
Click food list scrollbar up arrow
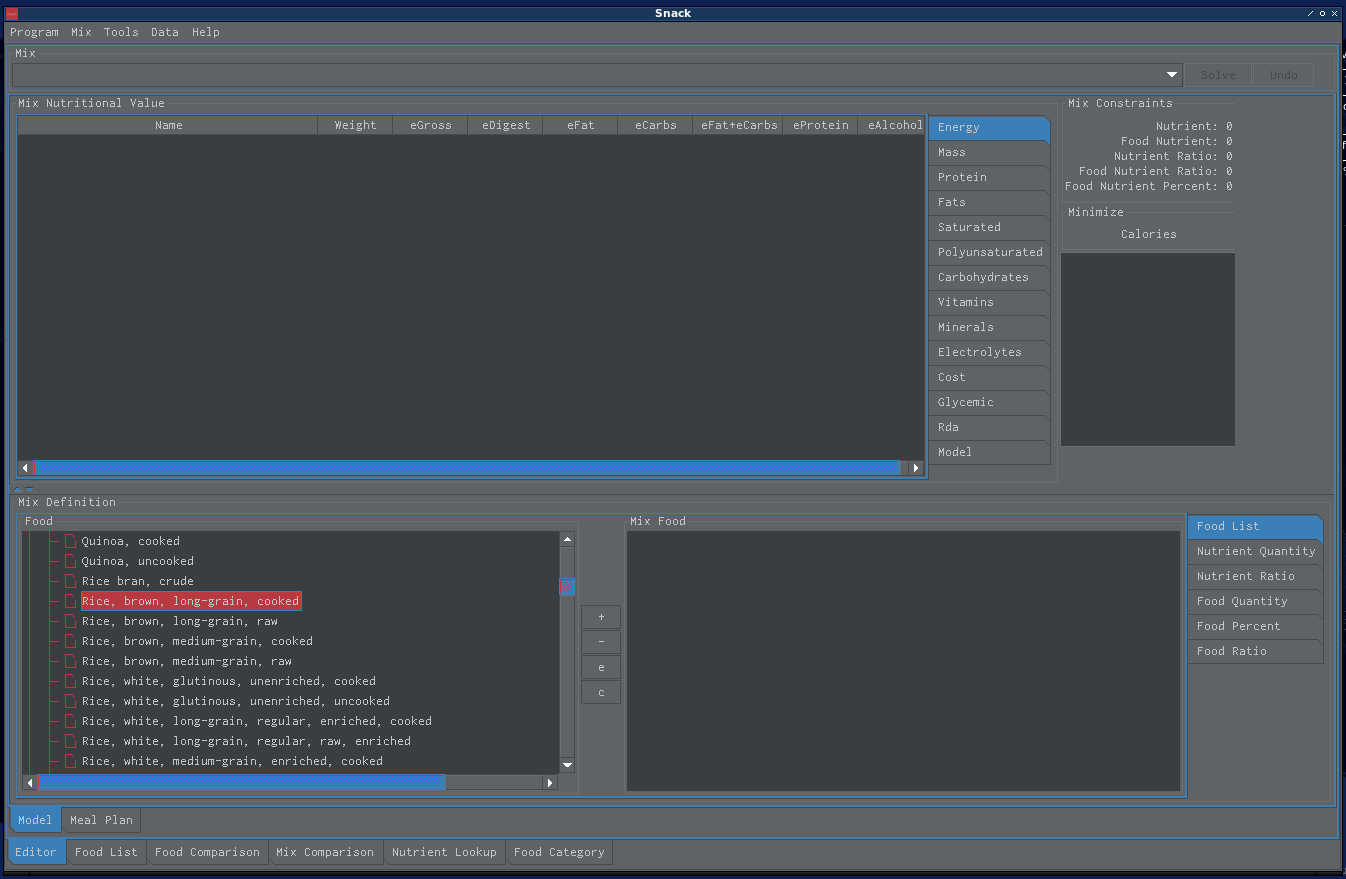coord(567,540)
